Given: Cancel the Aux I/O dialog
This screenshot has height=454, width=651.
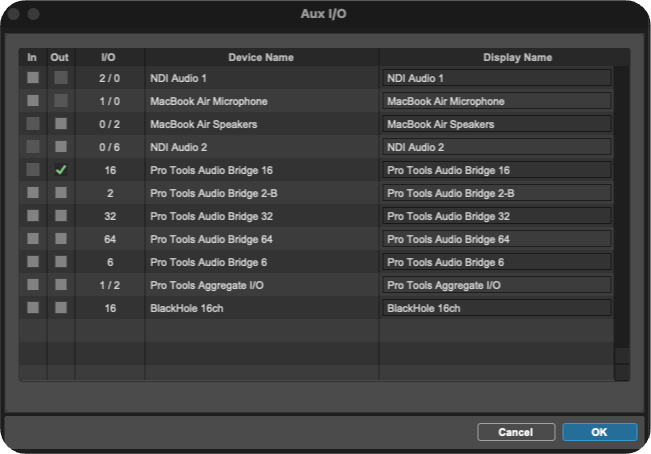Looking at the screenshot, I should [516, 432].
